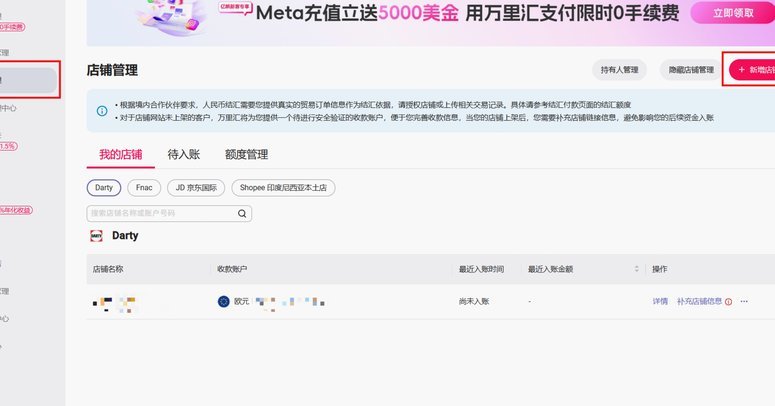
Task: Switch to 我的店铺 tab
Action: (x=121, y=154)
